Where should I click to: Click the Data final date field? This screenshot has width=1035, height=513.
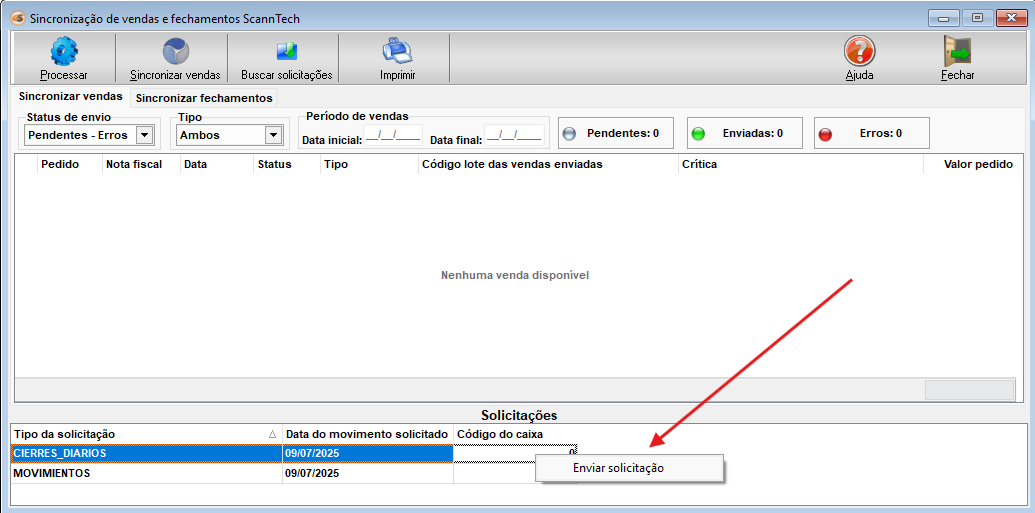click(514, 135)
